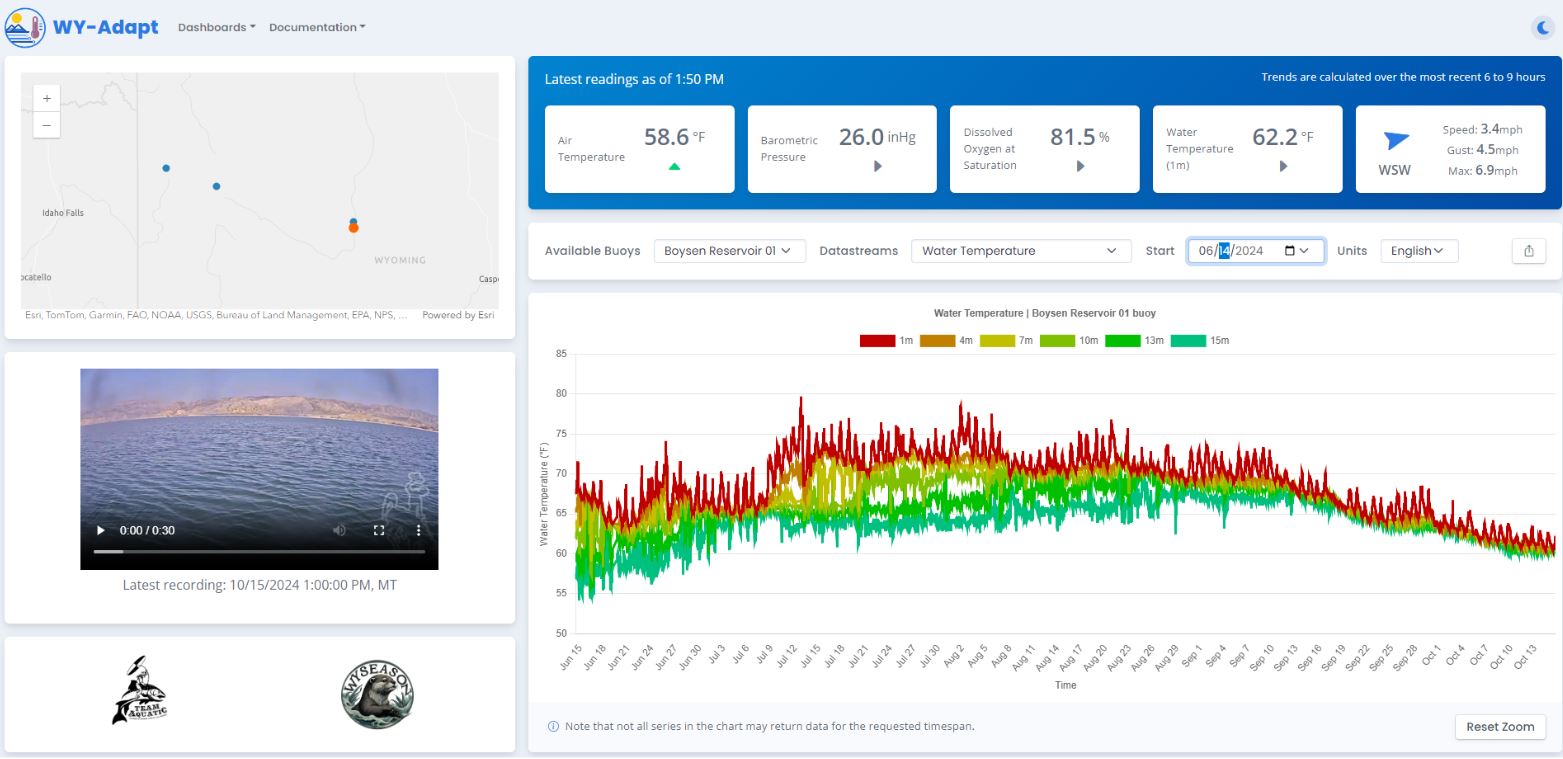Open the Available Buoys dropdown
Image resolution: width=1563 pixels, height=759 pixels.
(729, 251)
